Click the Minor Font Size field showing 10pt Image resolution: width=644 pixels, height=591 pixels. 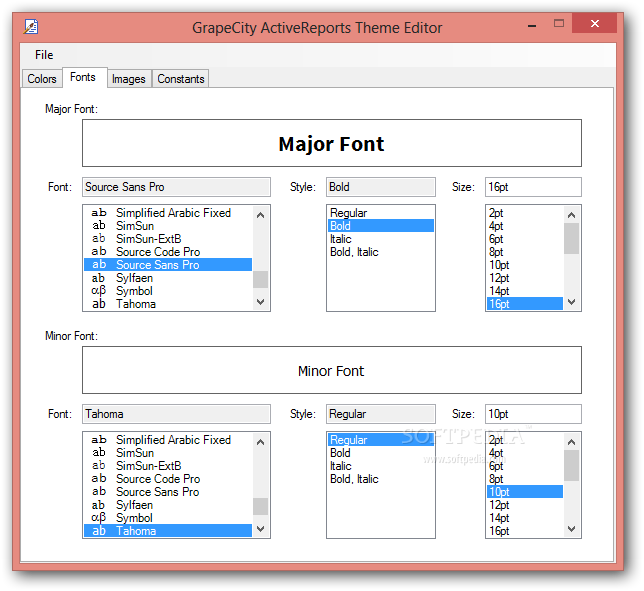click(x=533, y=414)
